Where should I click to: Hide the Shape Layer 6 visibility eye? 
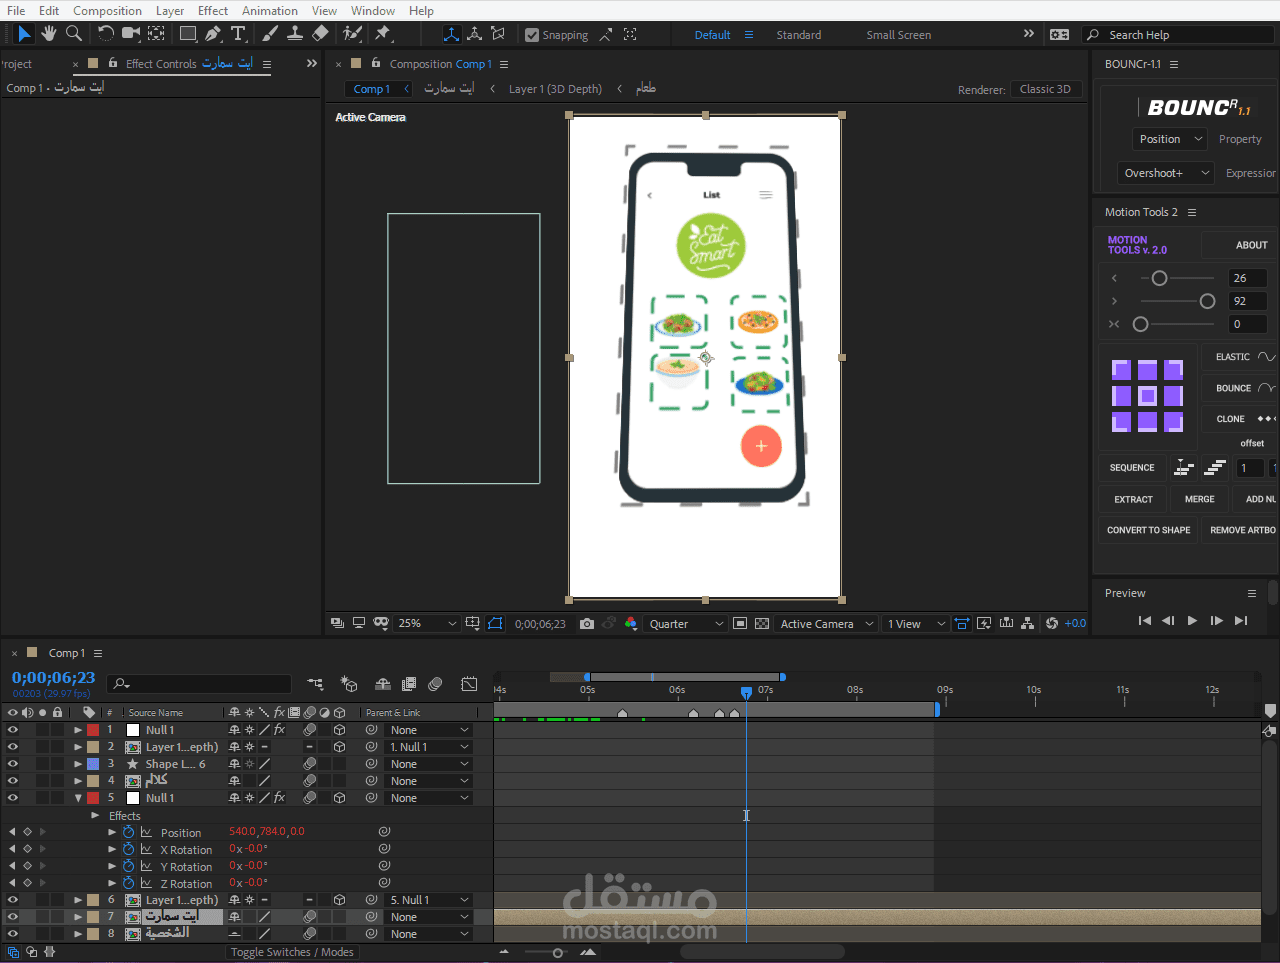(13, 764)
